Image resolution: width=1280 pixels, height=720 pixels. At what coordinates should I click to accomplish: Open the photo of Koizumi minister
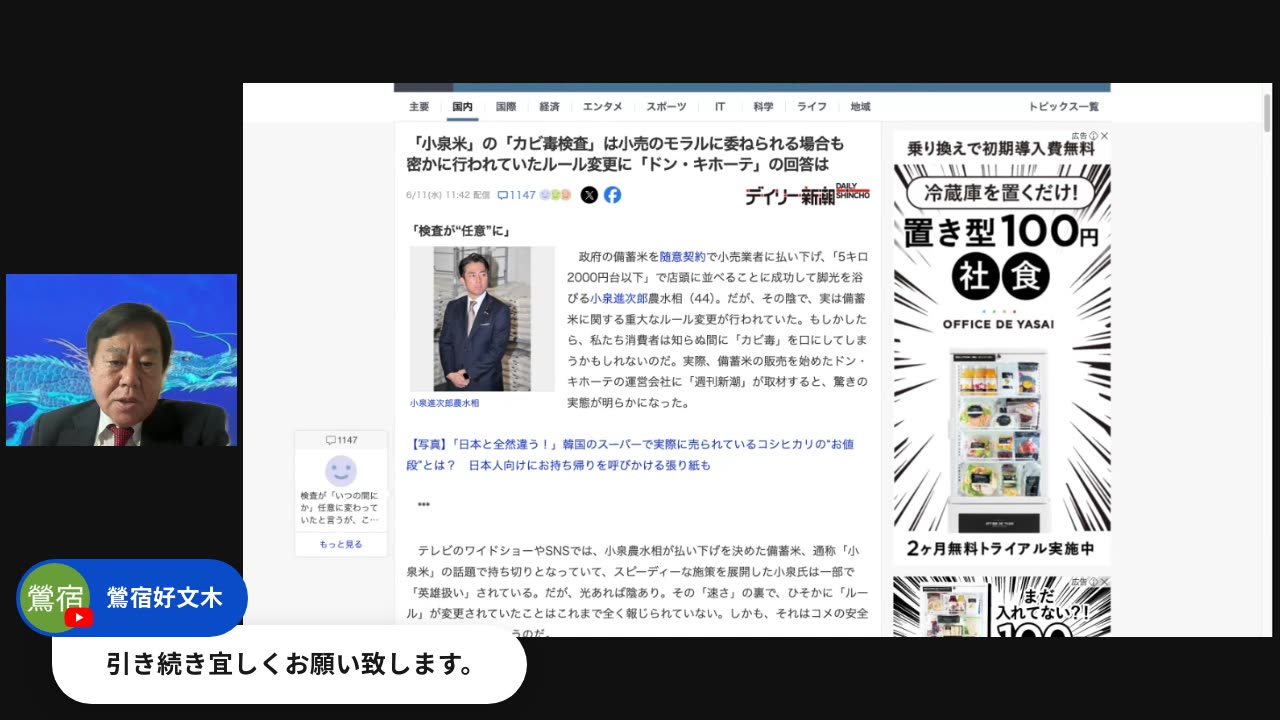(482, 319)
